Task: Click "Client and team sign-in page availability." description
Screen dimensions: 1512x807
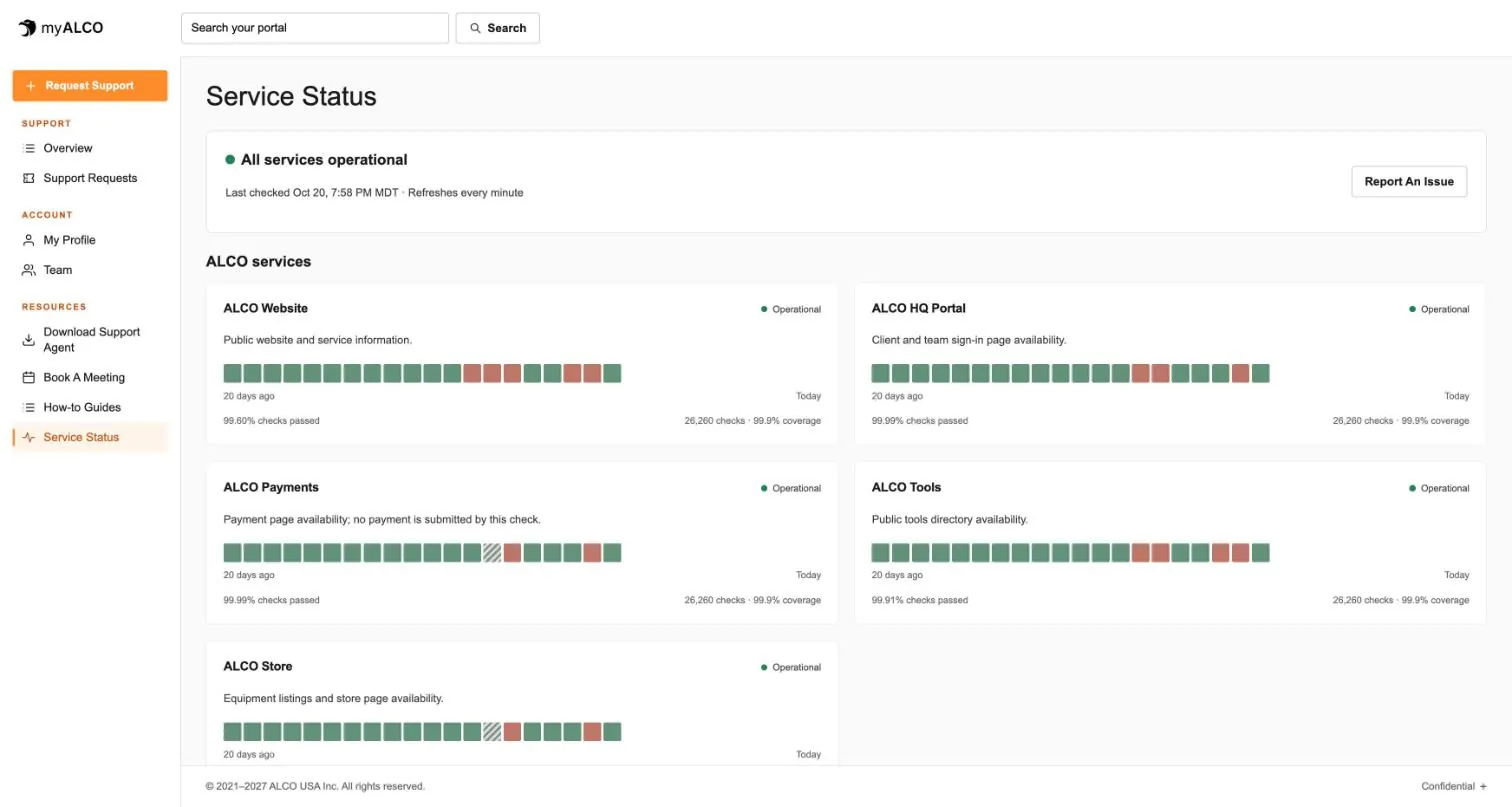Action: [x=969, y=340]
